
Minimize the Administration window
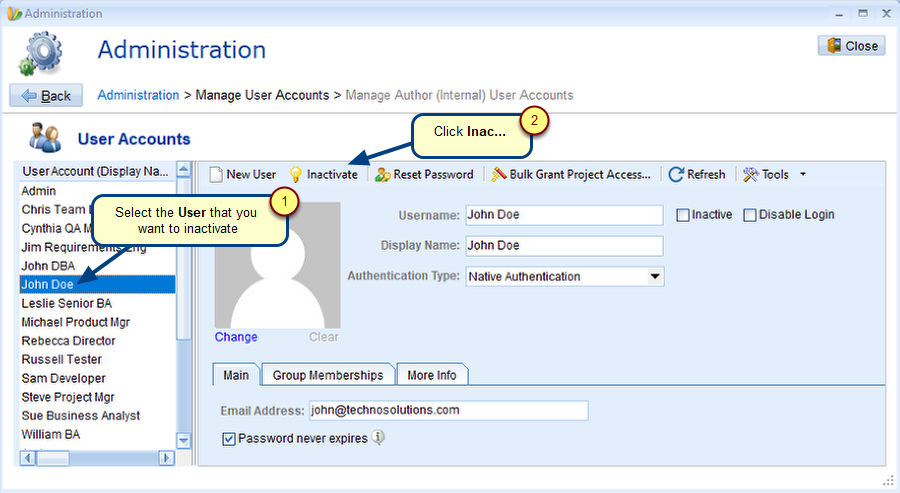click(x=839, y=14)
